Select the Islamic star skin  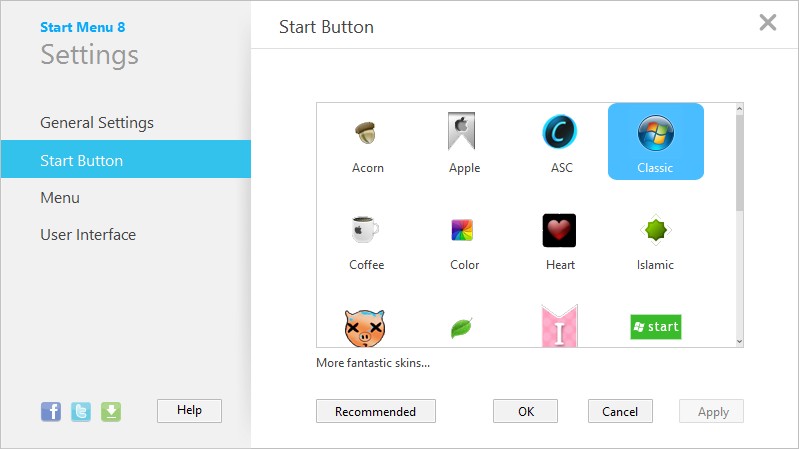point(655,240)
